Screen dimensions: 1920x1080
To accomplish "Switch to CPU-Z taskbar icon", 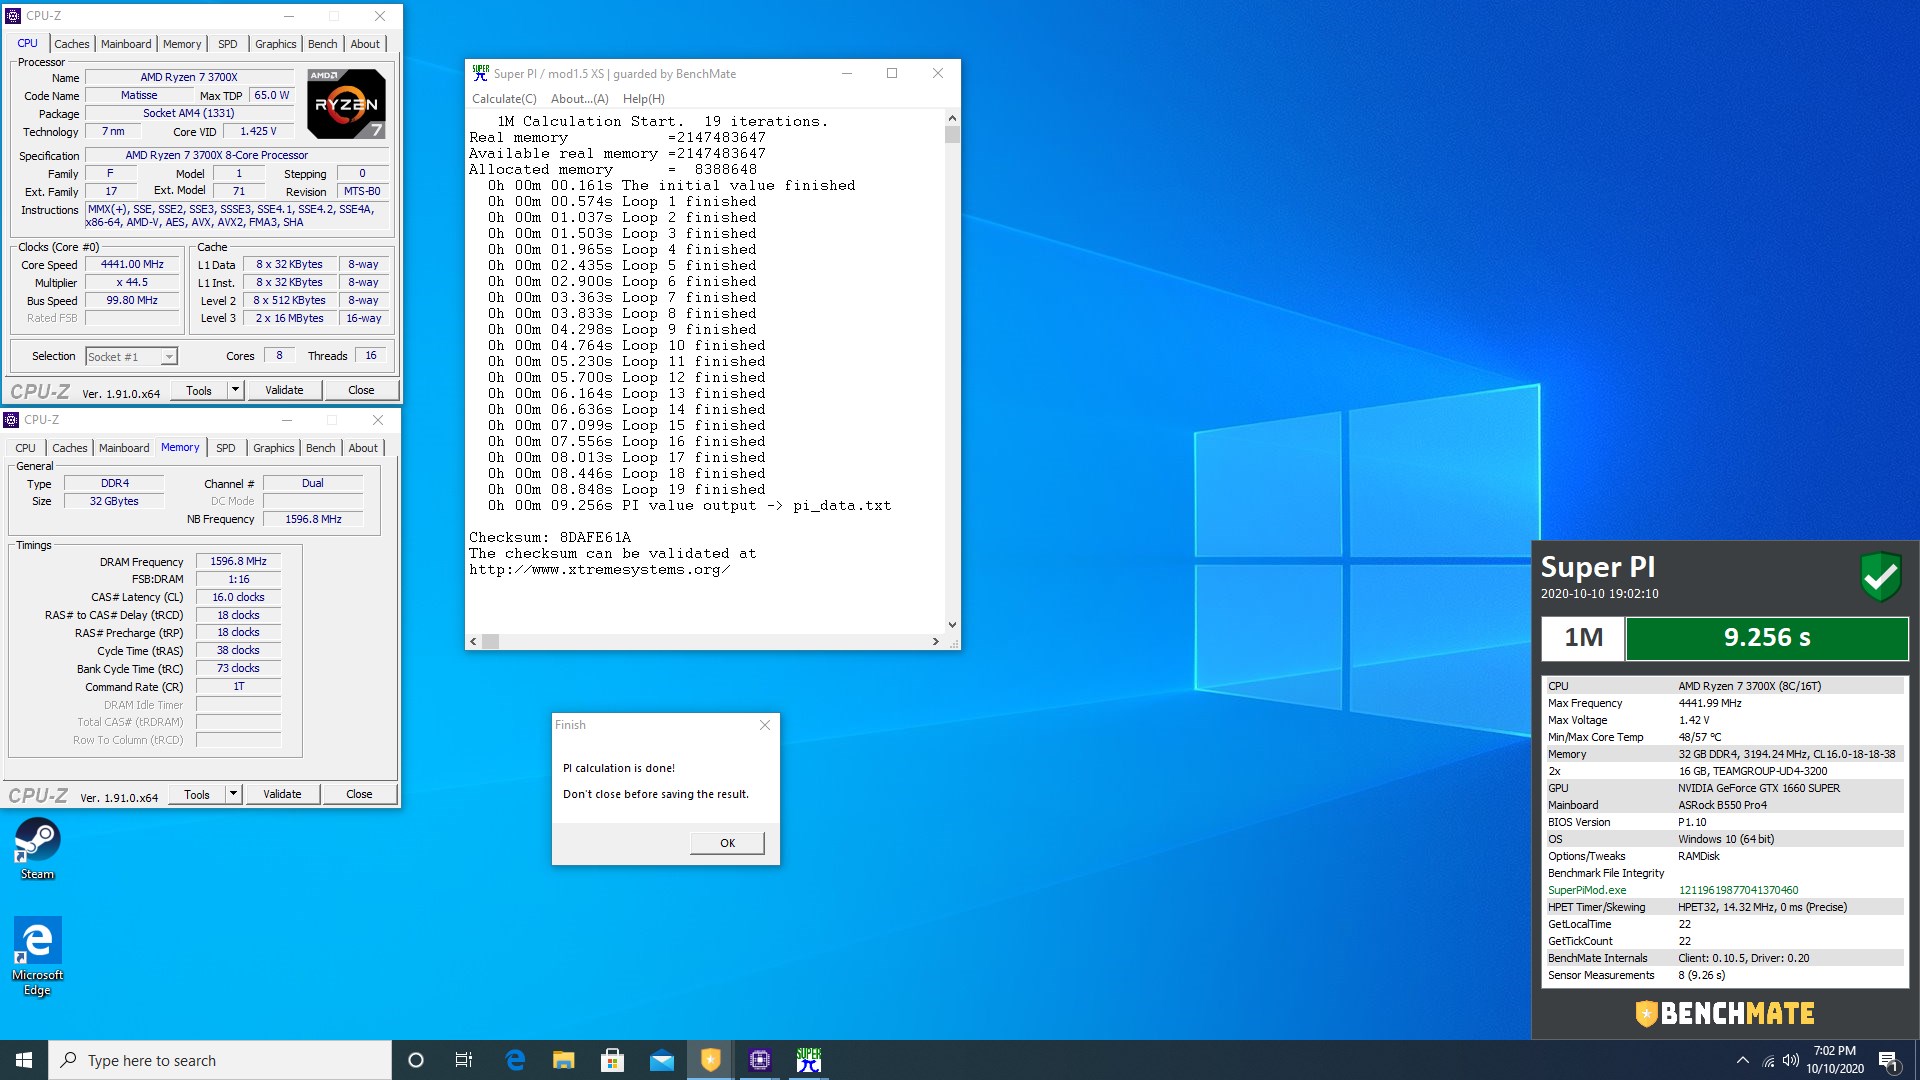I will 759,1060.
